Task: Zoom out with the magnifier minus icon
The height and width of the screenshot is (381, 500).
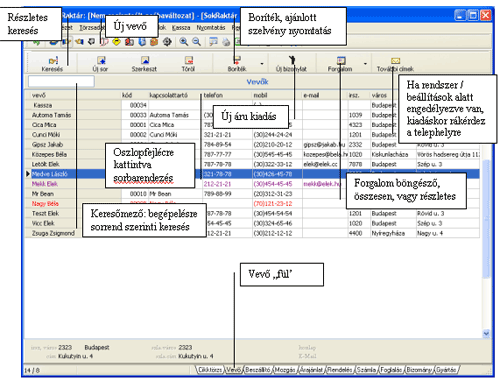Action: tap(197, 42)
